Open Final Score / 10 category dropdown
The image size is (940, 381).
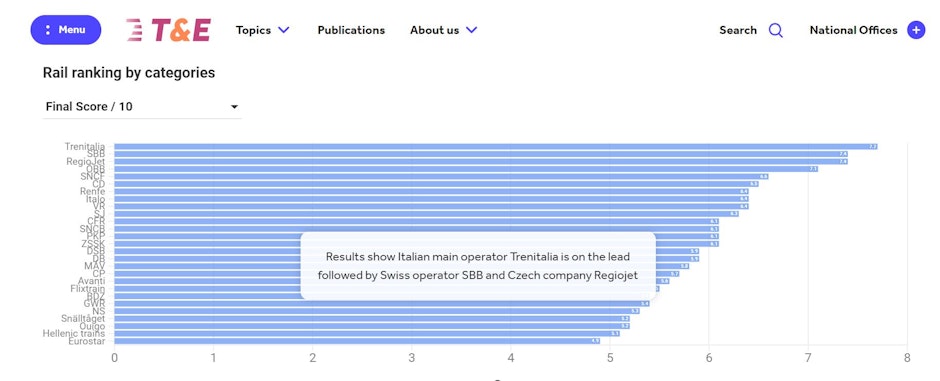click(142, 107)
